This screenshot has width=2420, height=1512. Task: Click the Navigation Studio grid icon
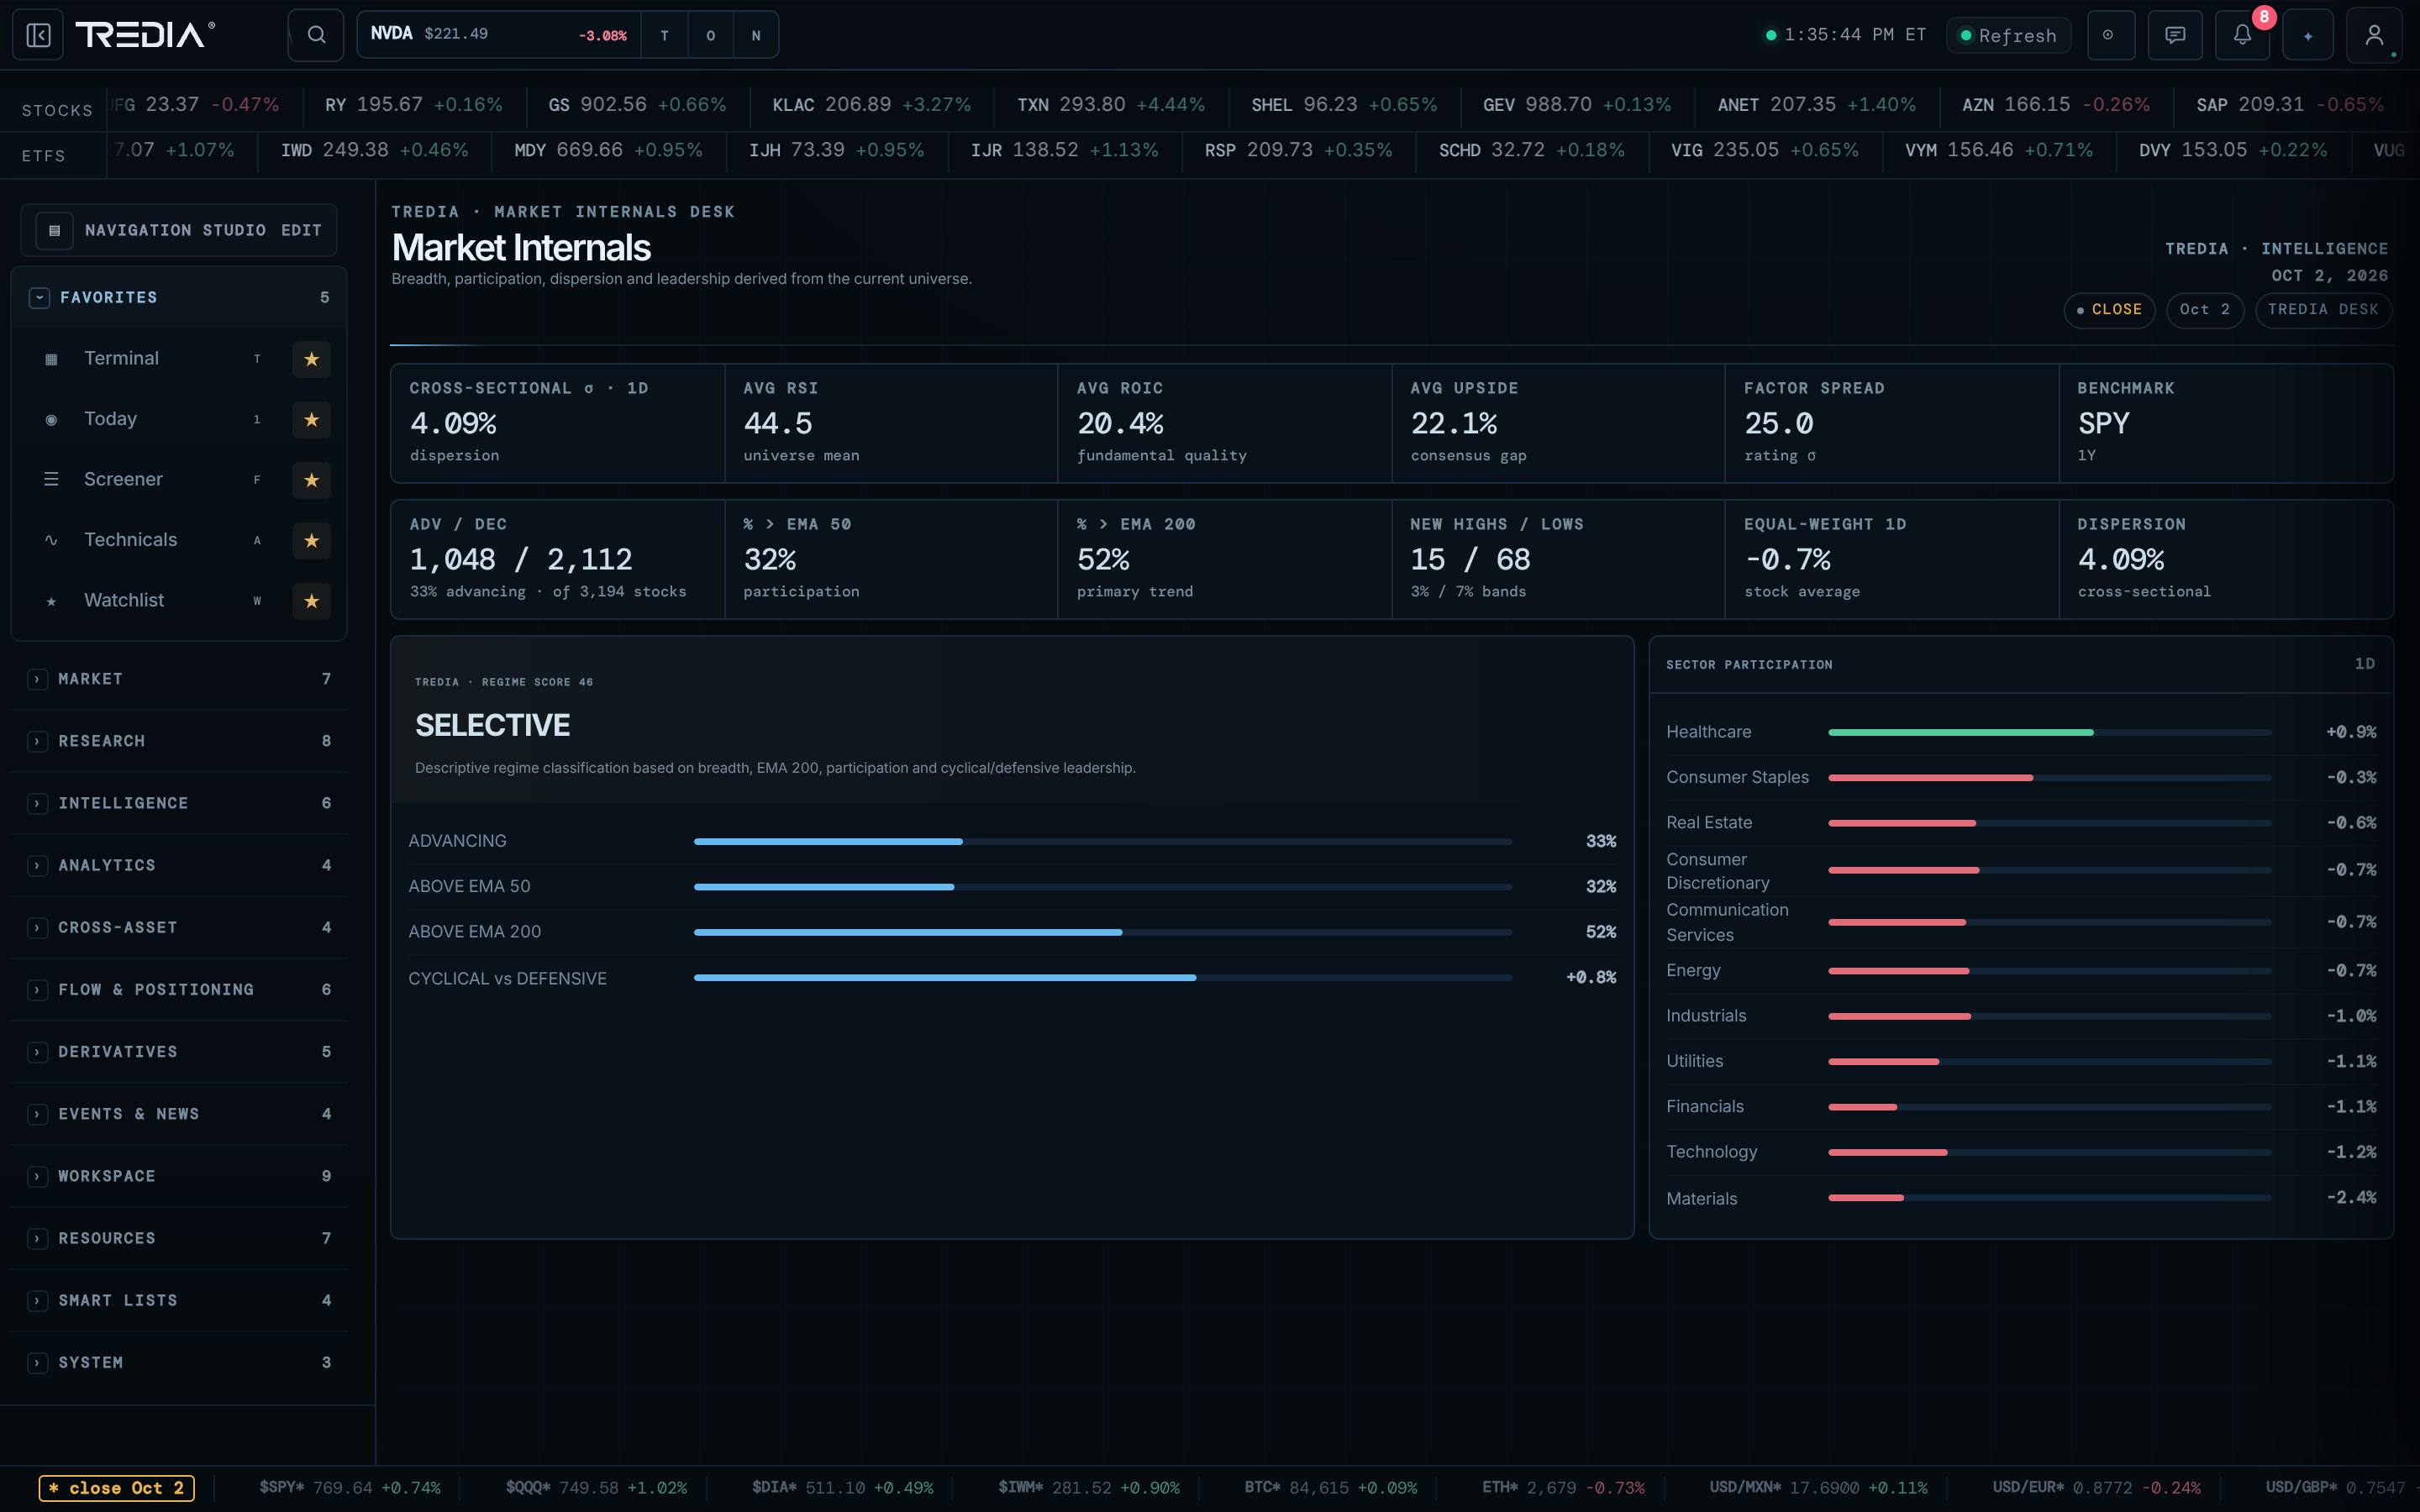point(55,230)
